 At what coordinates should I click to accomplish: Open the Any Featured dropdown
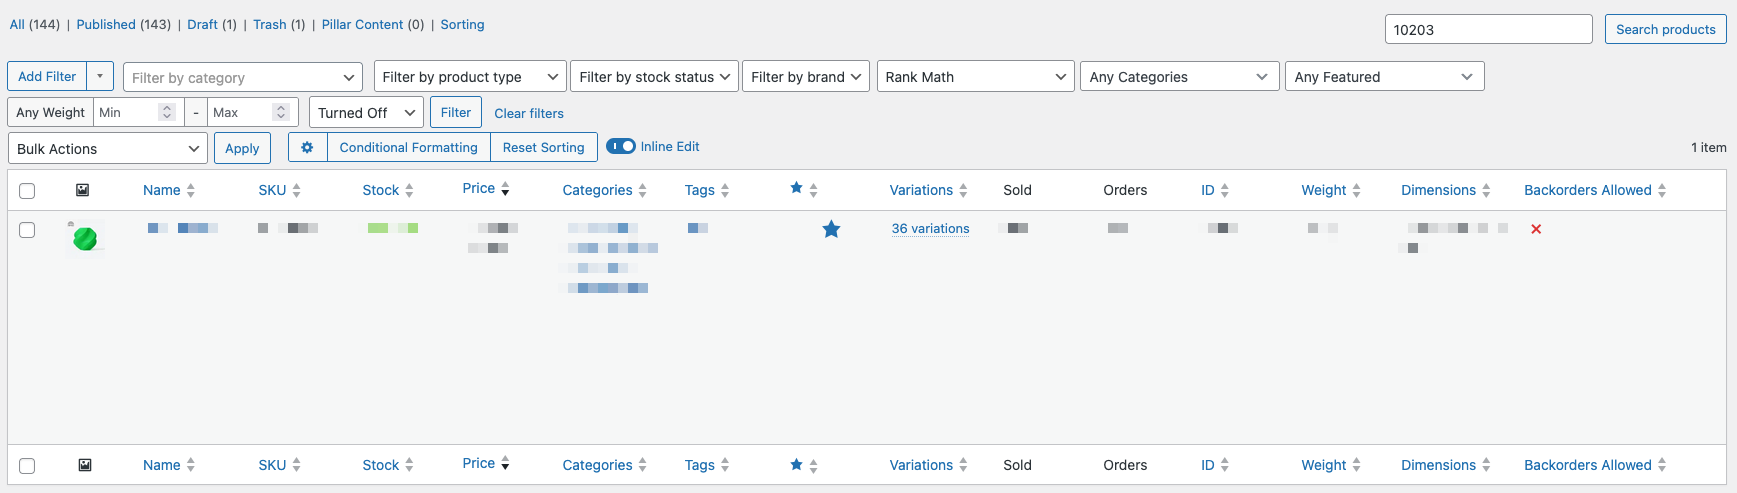(x=1383, y=77)
